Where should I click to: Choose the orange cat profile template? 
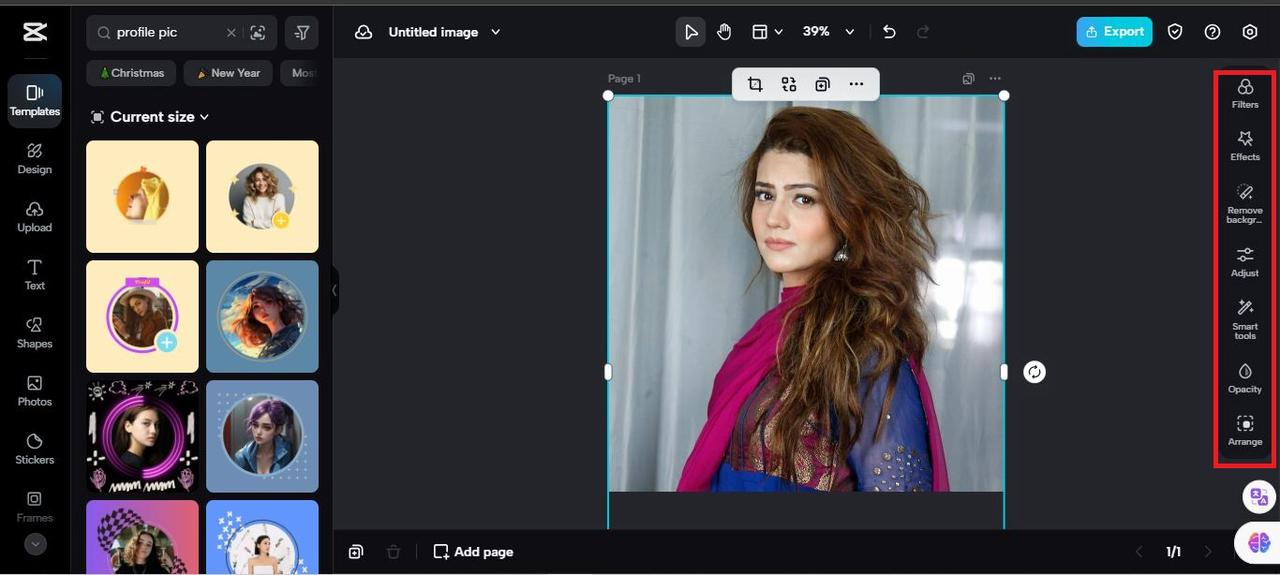point(142,196)
